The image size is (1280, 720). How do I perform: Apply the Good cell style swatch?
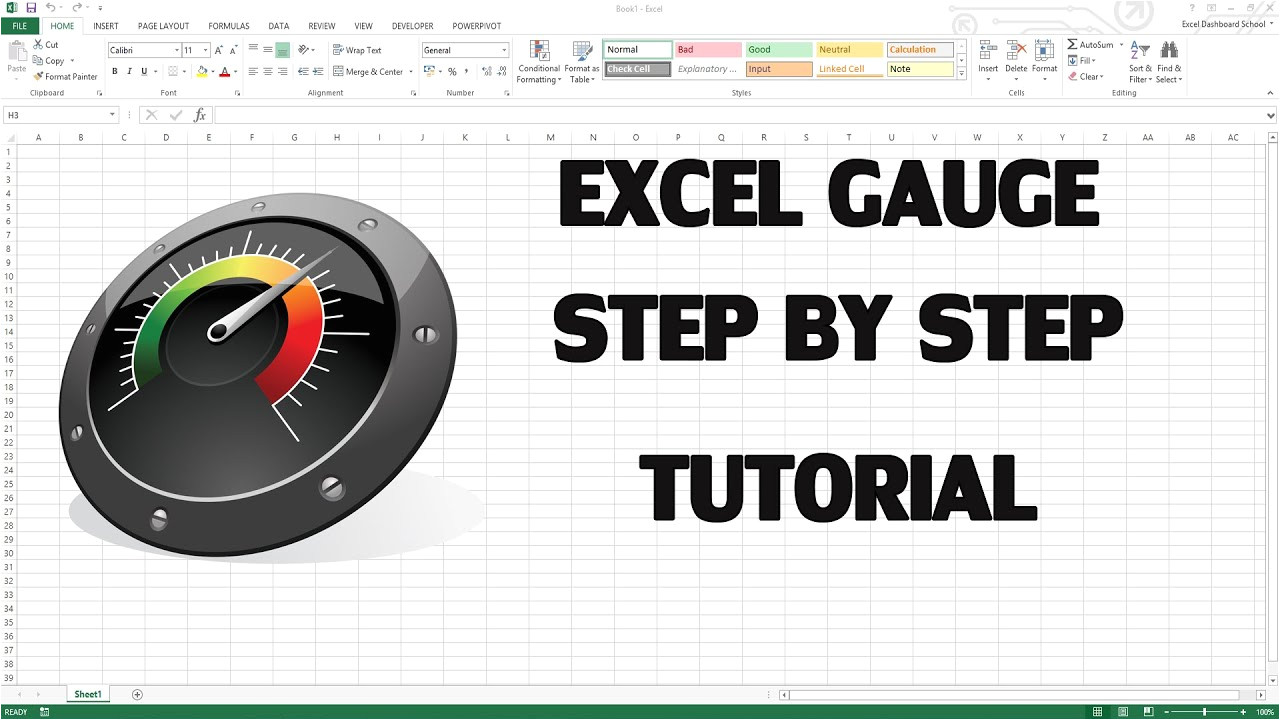tap(779, 50)
